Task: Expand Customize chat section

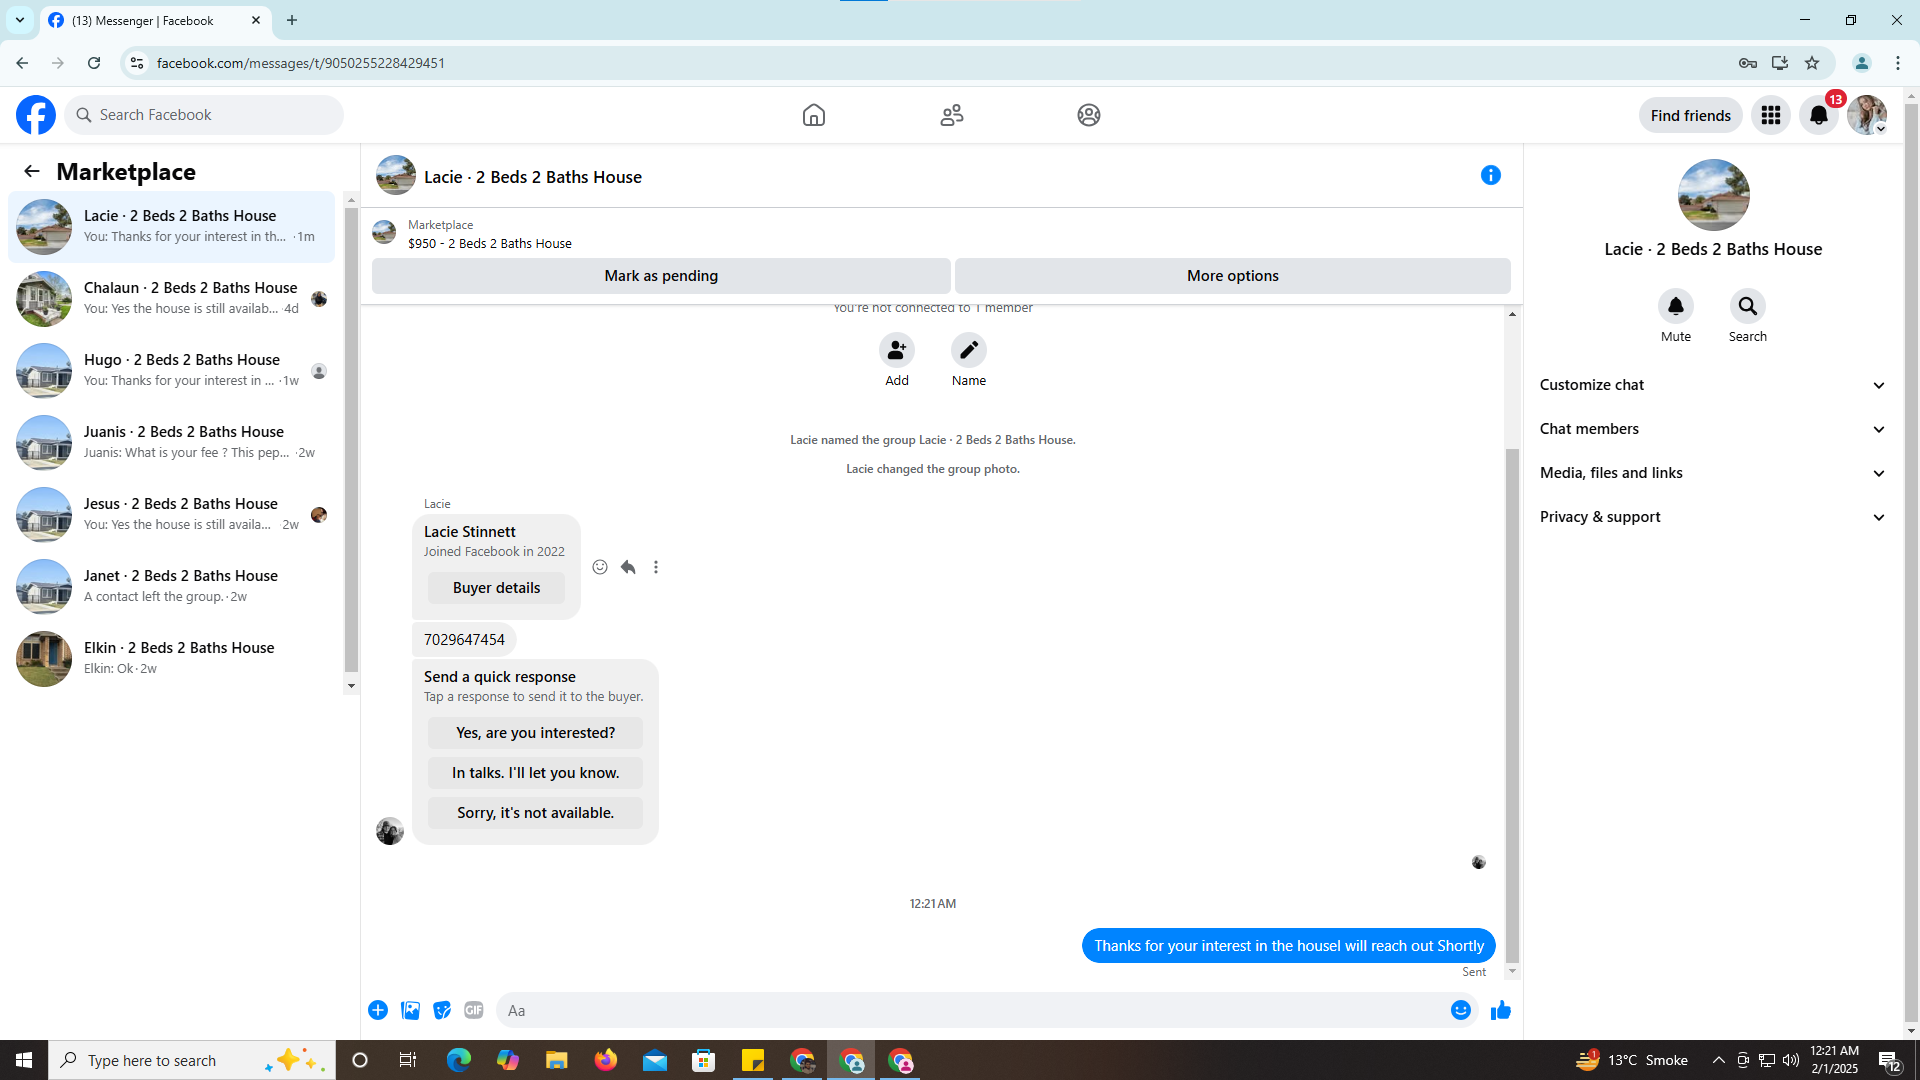Action: pyautogui.click(x=1713, y=385)
